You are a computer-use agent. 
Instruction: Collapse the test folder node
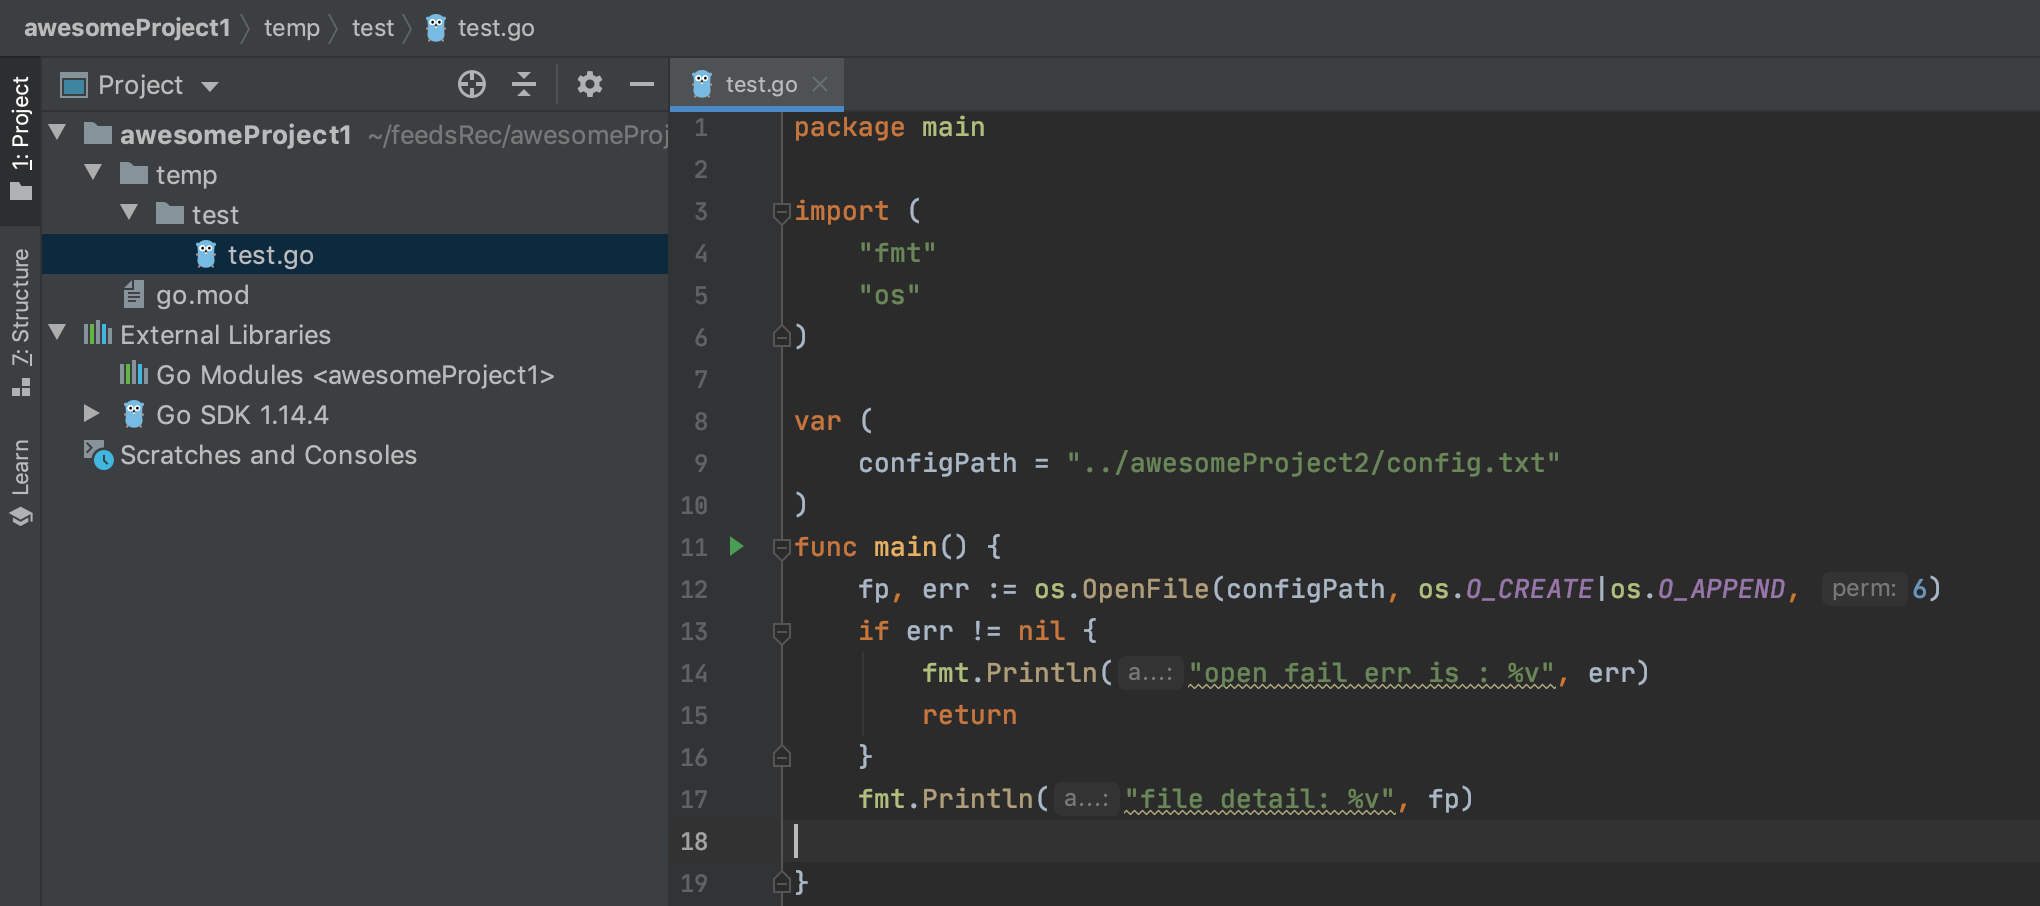[130, 212]
